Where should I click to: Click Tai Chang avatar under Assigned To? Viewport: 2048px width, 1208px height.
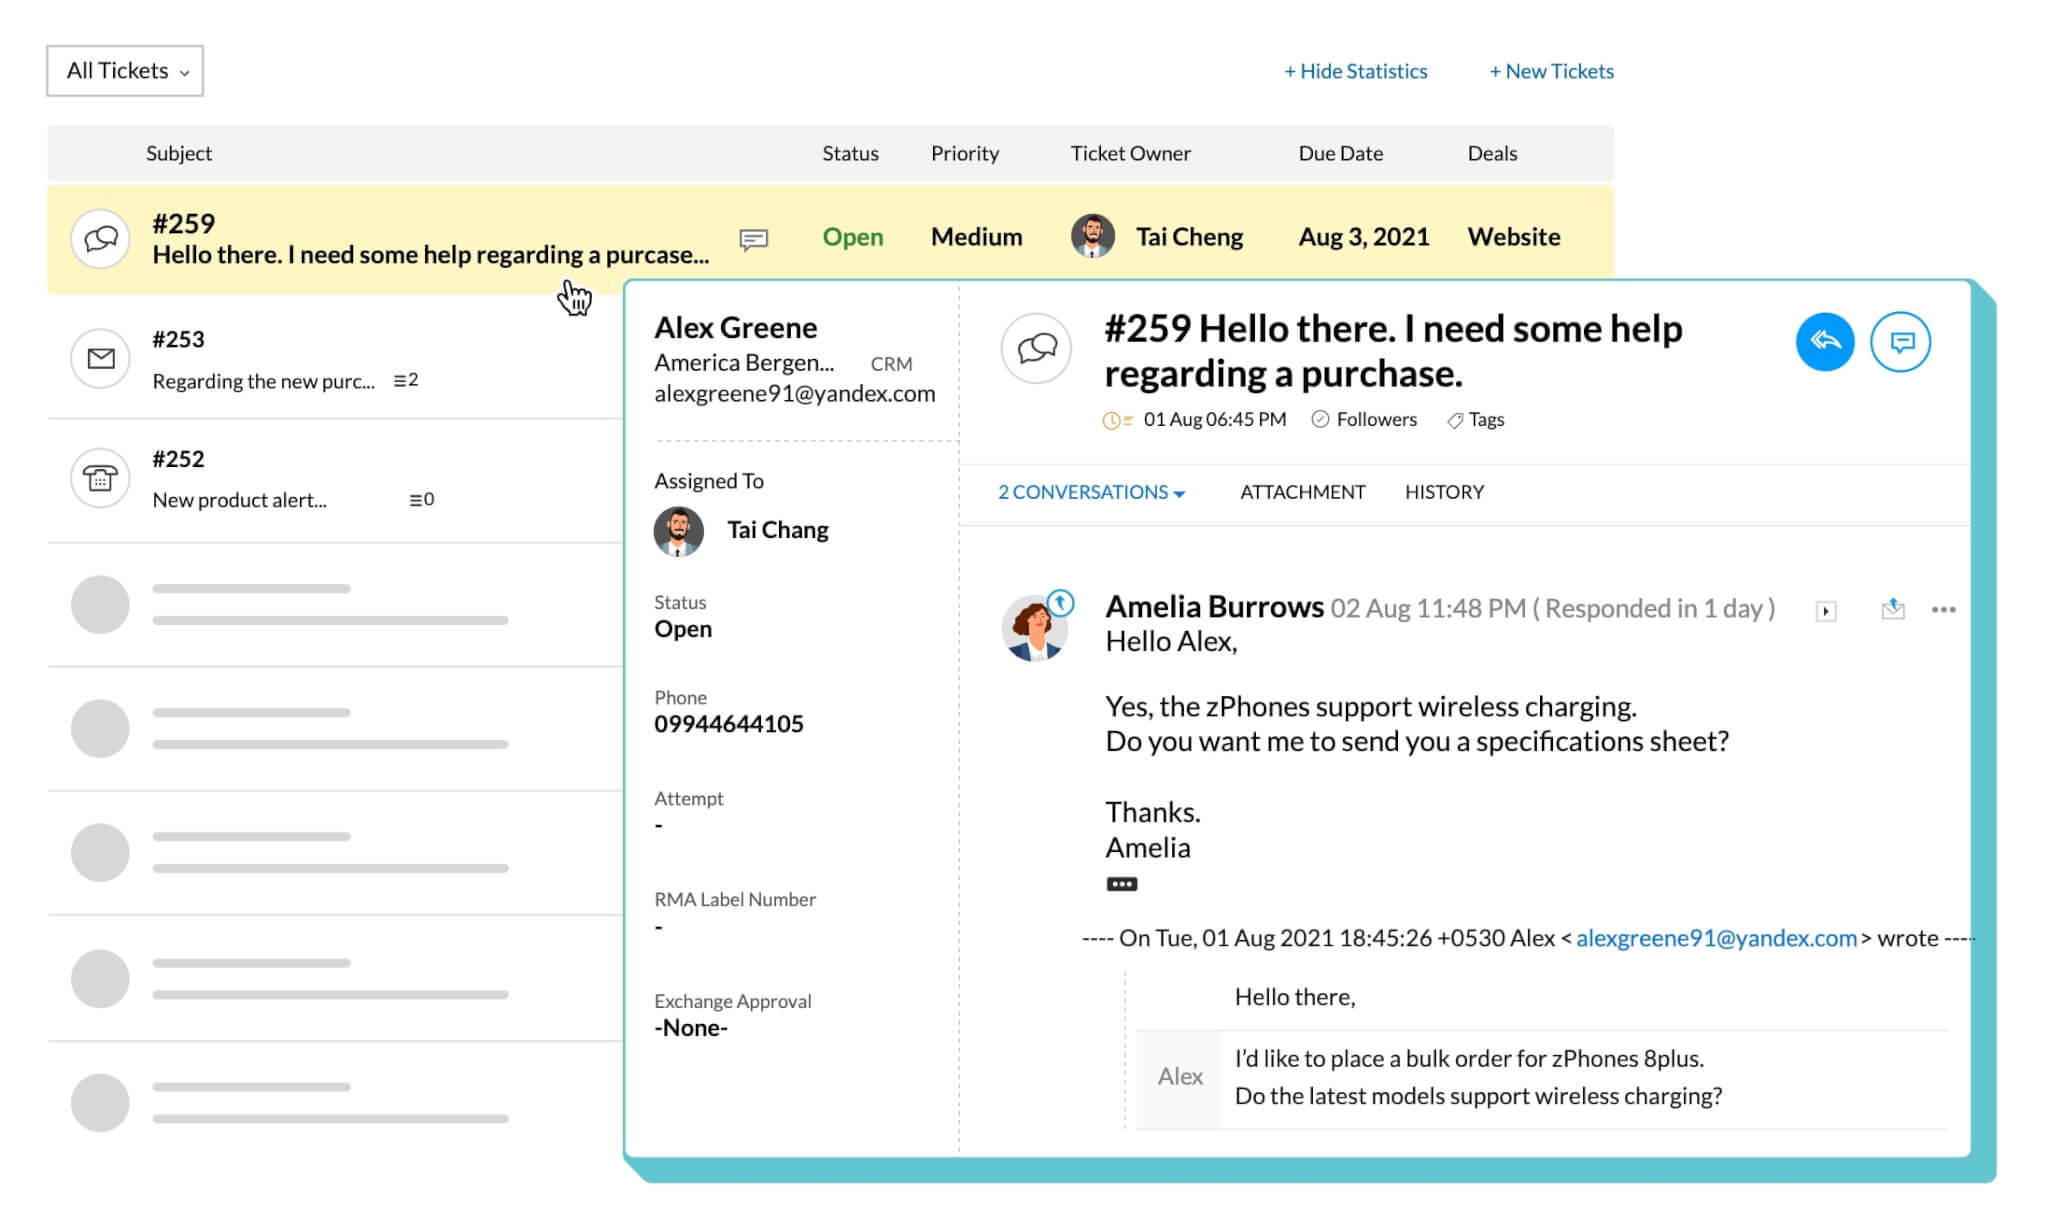point(678,531)
